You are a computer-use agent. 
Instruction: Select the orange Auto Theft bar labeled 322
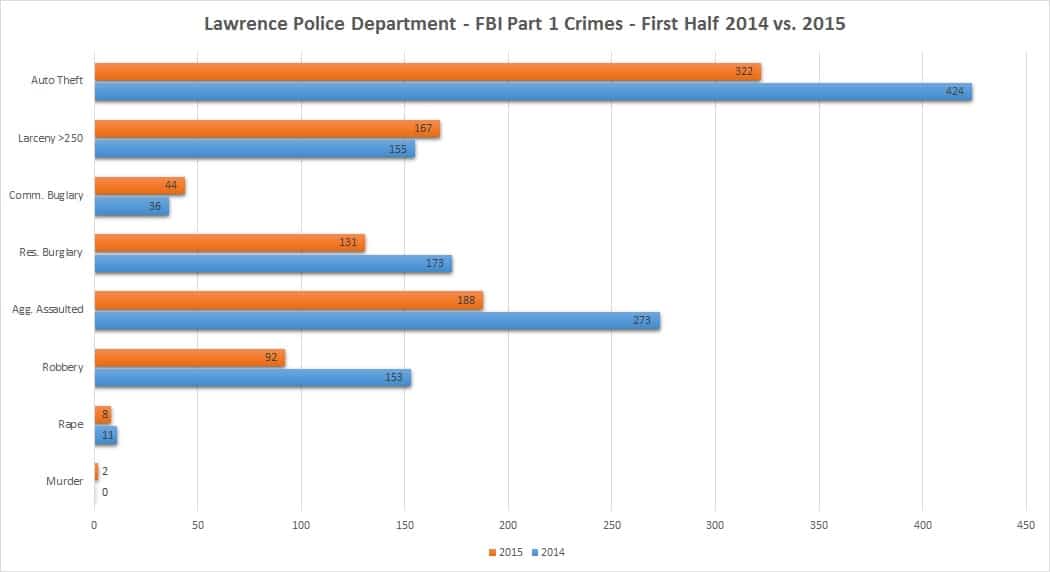coord(428,72)
